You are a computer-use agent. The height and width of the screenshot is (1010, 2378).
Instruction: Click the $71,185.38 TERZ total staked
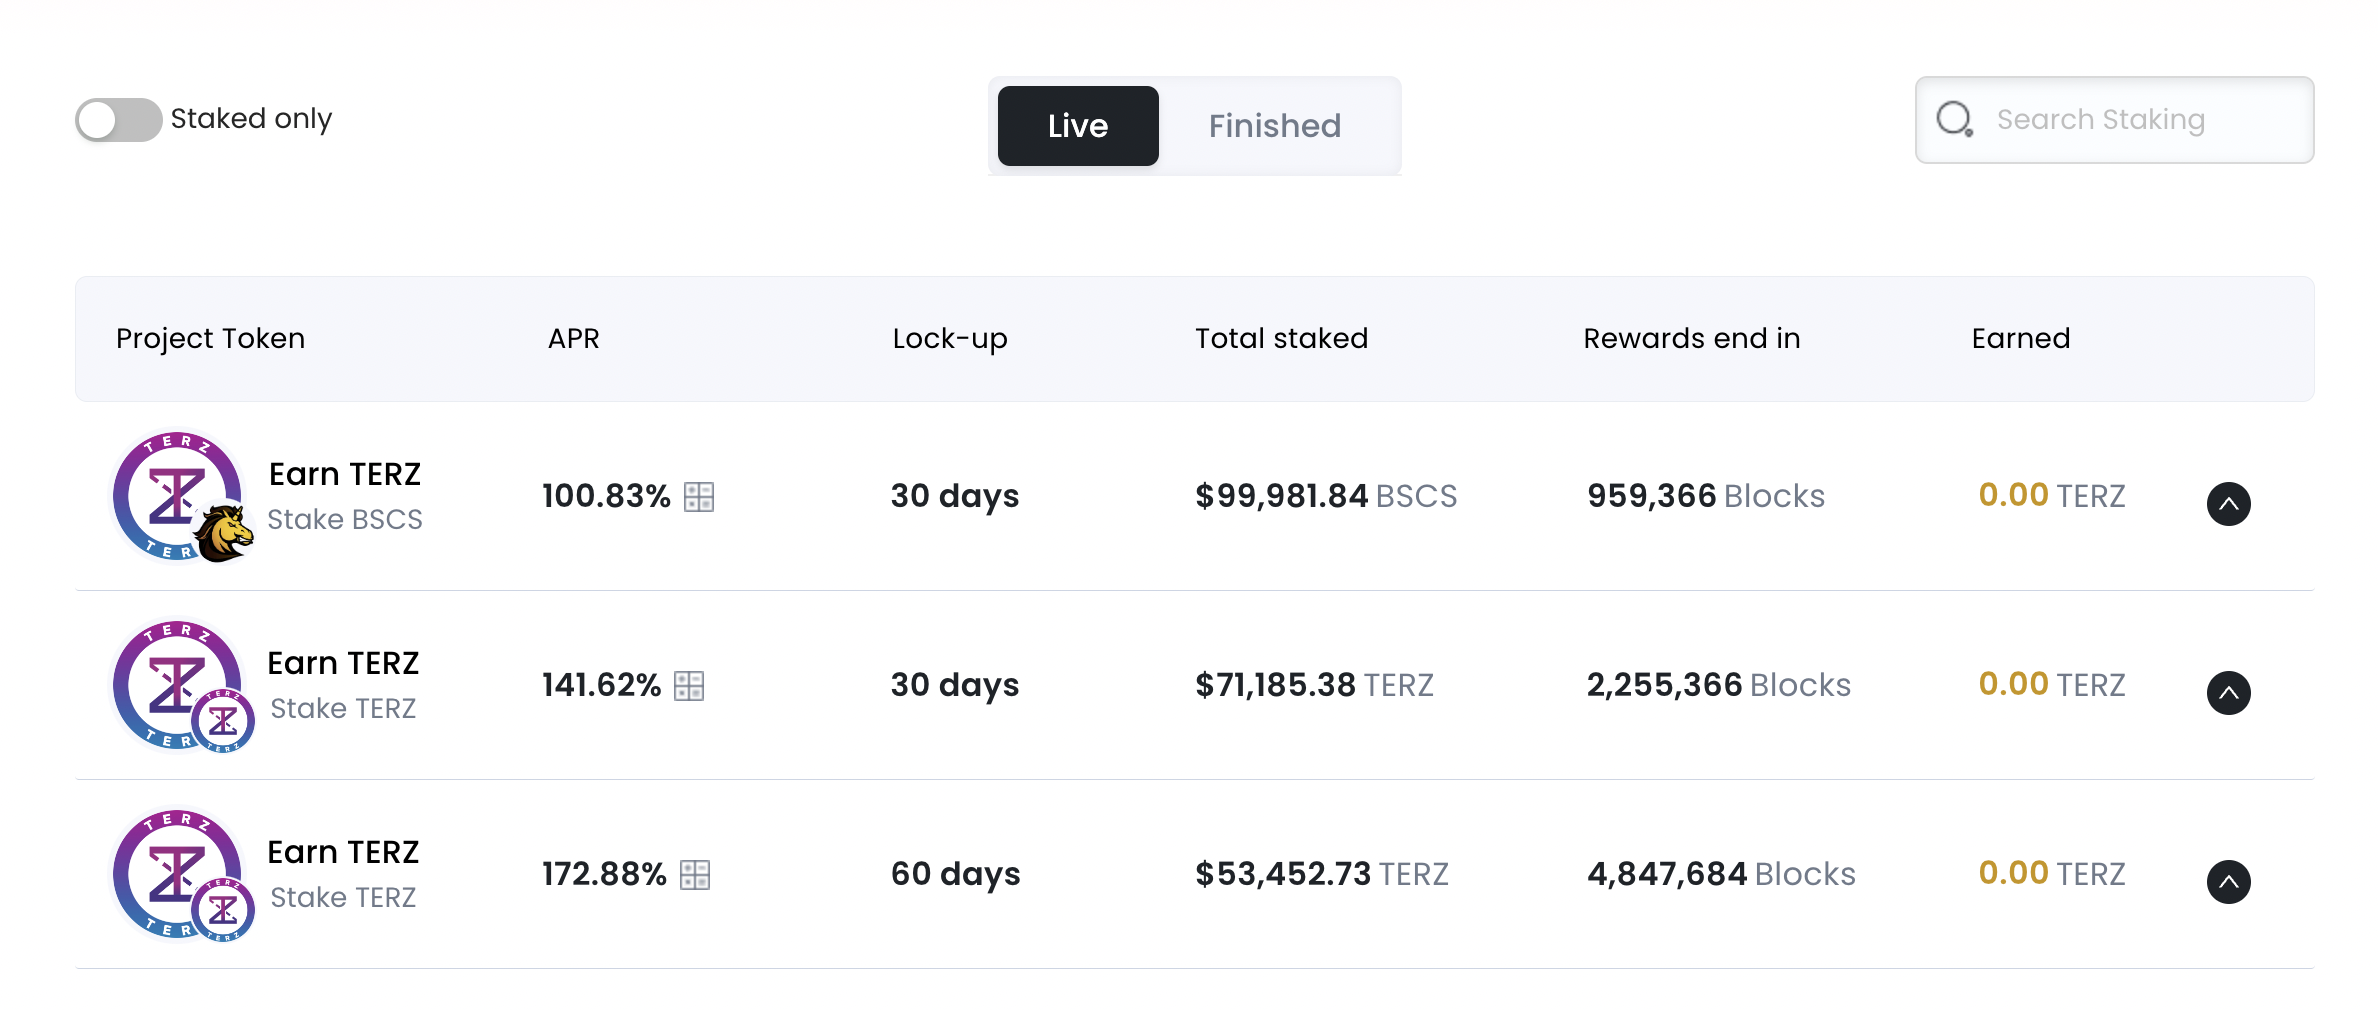tap(1314, 685)
